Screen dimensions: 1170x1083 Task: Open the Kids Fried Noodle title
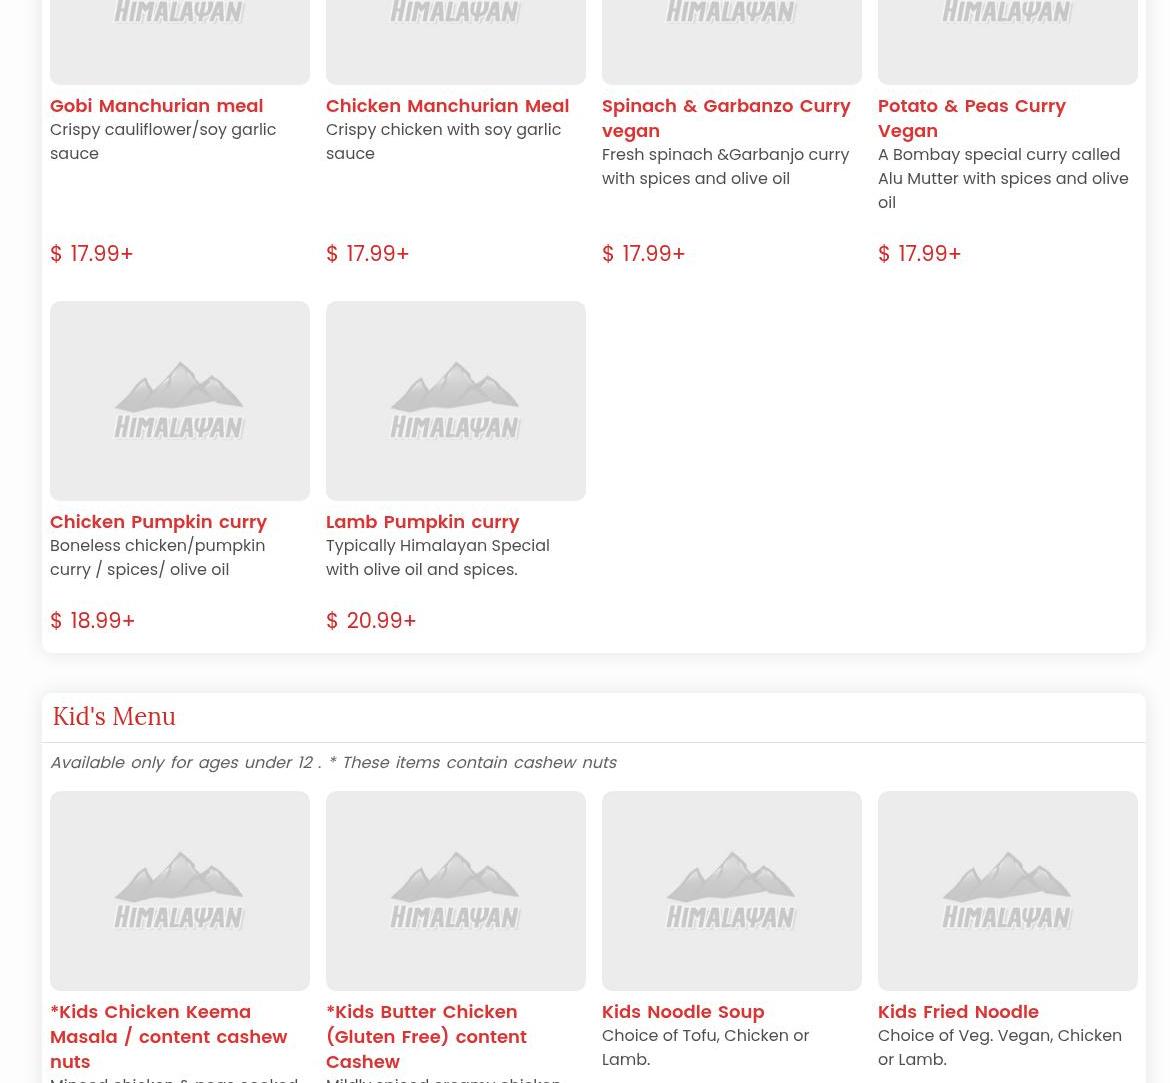[x=958, y=1012]
